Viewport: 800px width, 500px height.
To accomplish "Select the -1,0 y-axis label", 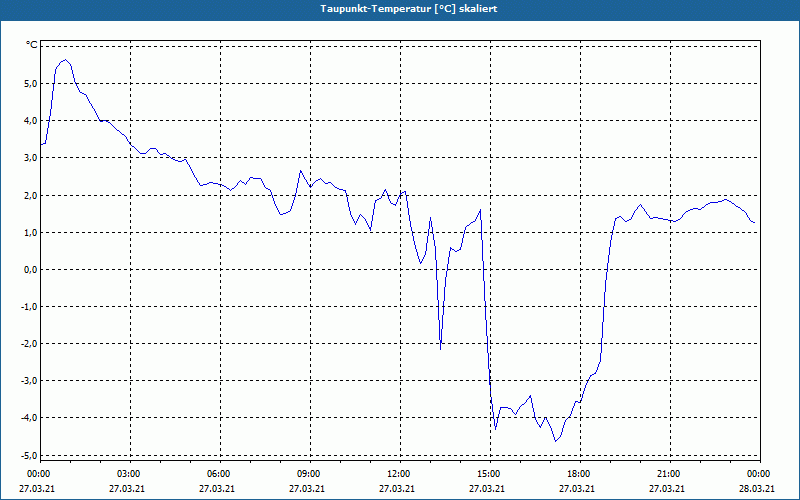I will coord(30,307).
